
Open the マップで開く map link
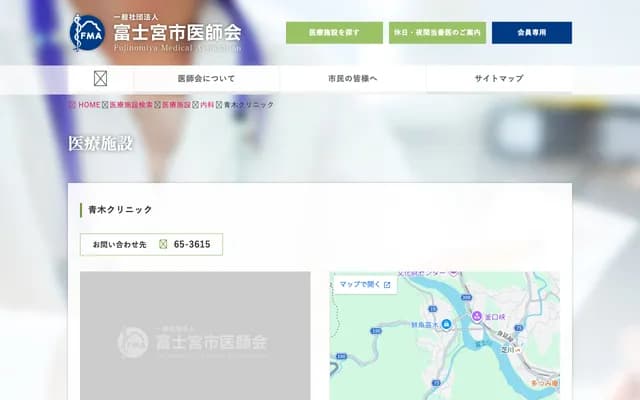point(365,284)
